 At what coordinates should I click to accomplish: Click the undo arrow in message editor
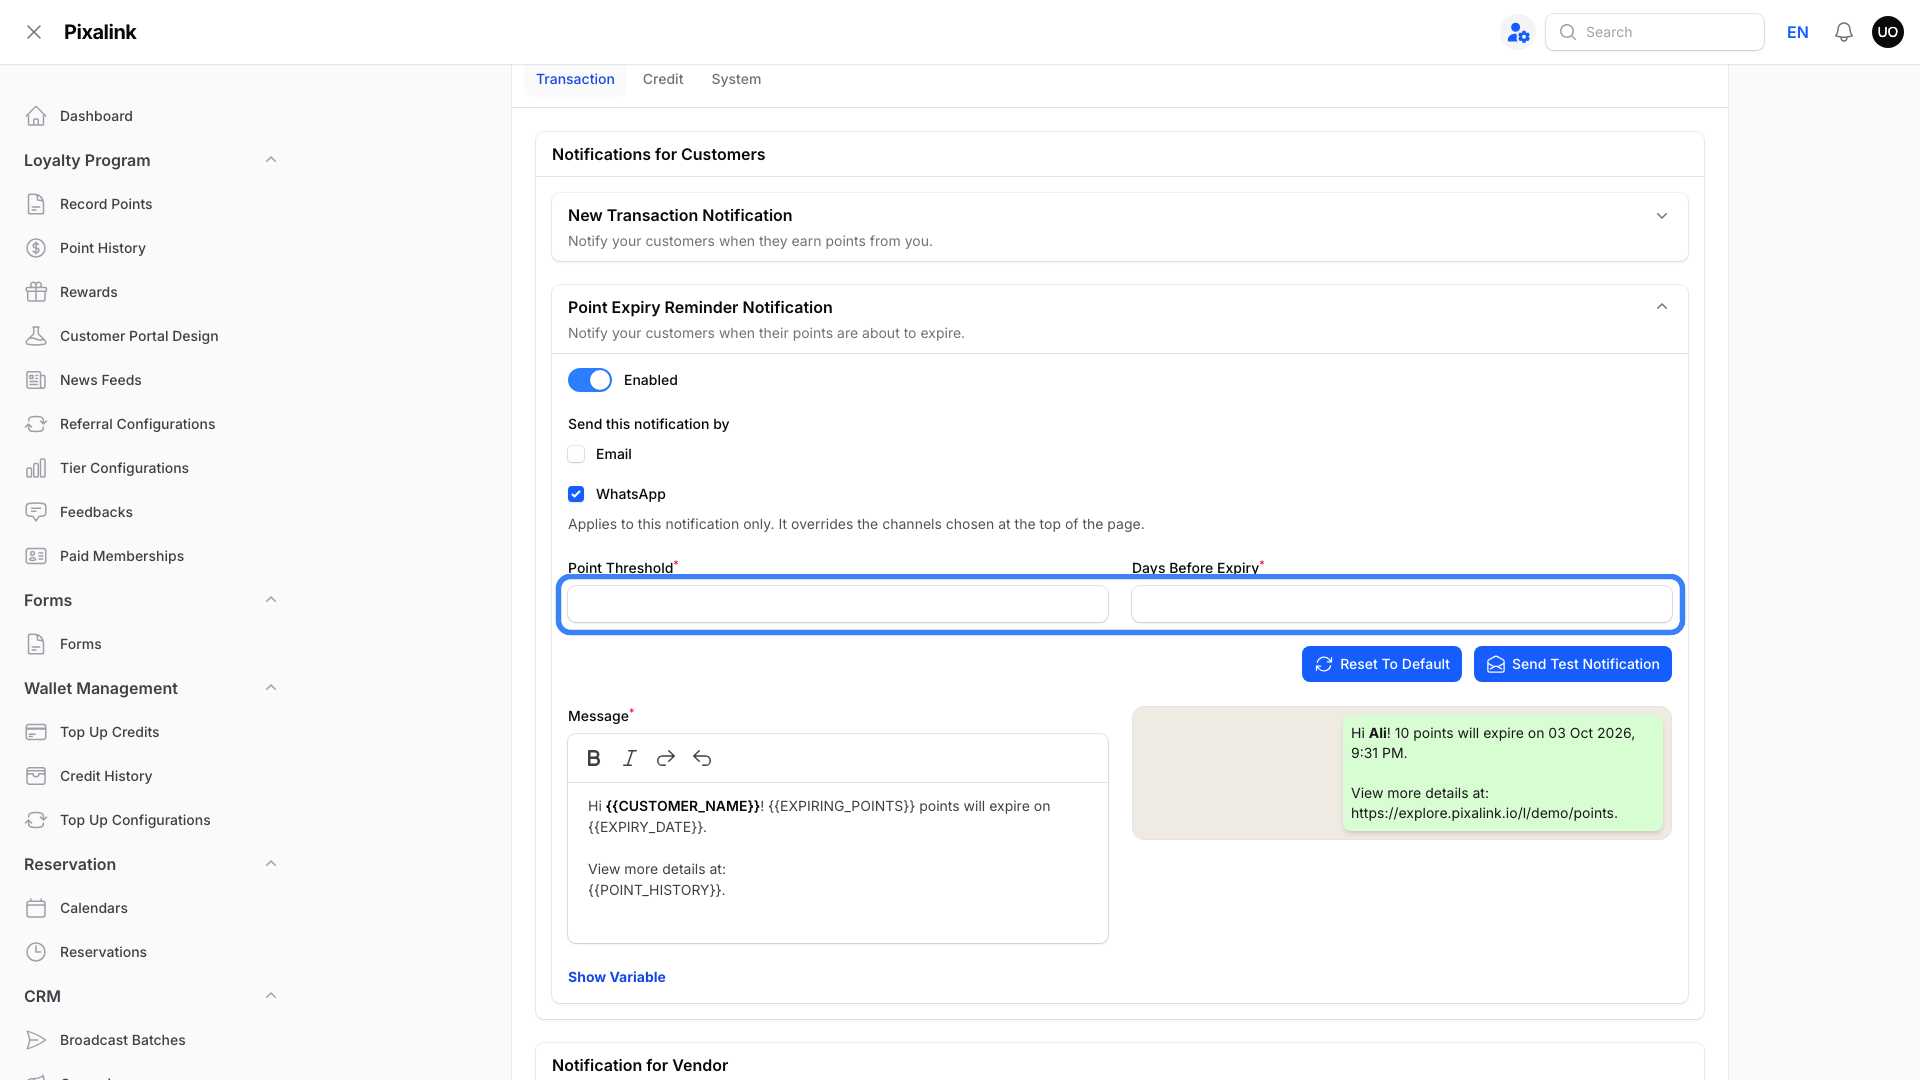click(702, 758)
